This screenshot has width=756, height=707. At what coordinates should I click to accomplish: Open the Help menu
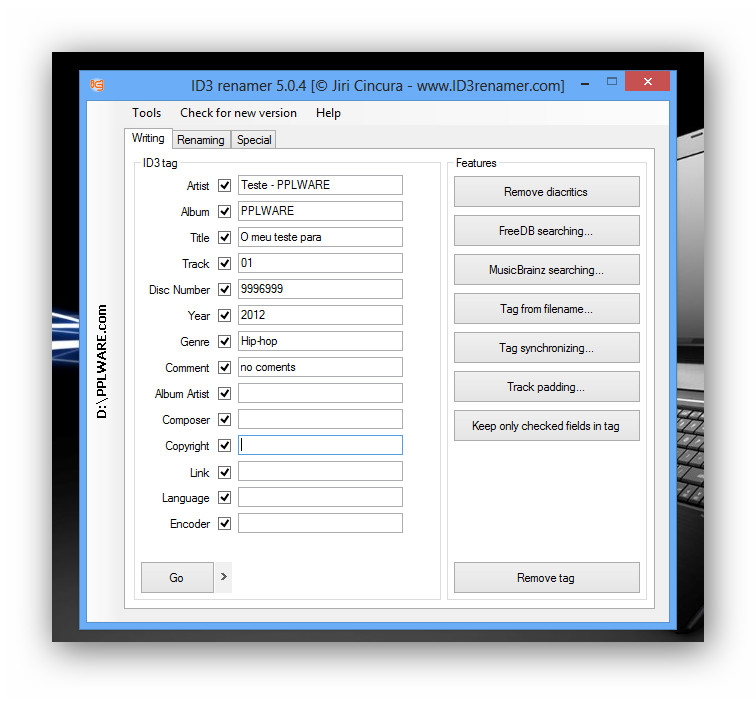pos(328,113)
